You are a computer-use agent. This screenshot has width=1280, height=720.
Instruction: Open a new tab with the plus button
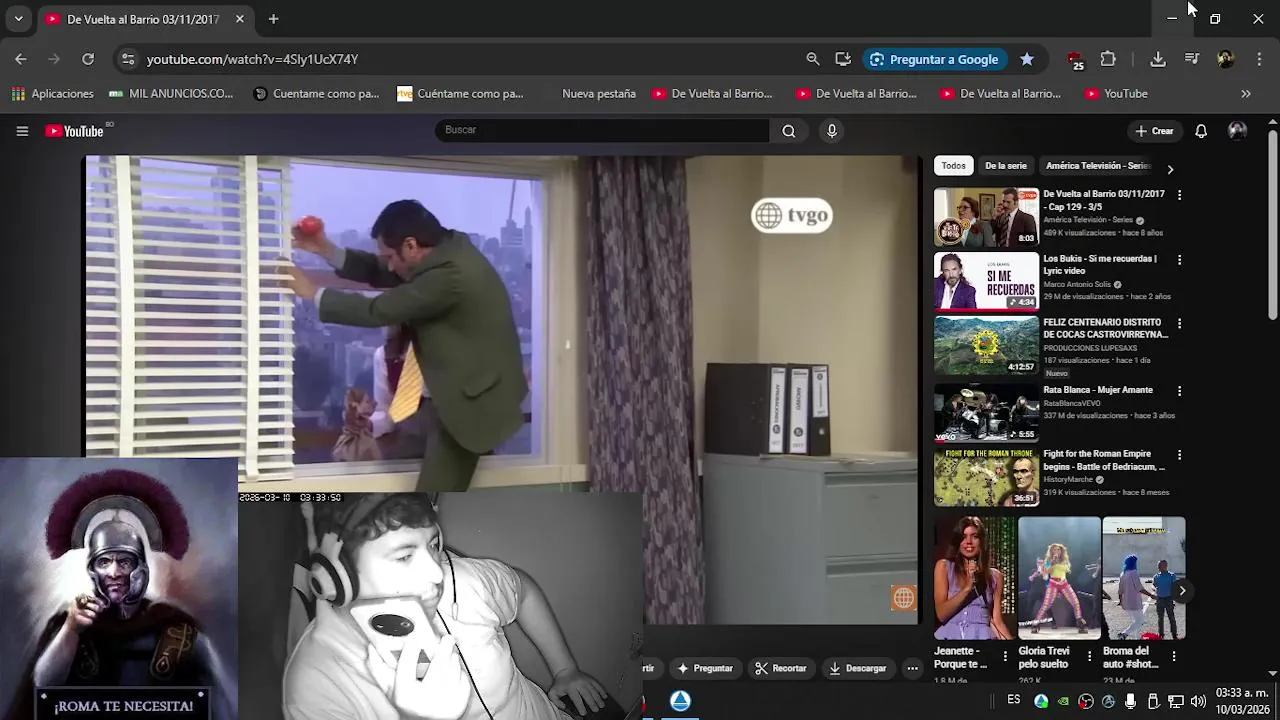click(273, 19)
